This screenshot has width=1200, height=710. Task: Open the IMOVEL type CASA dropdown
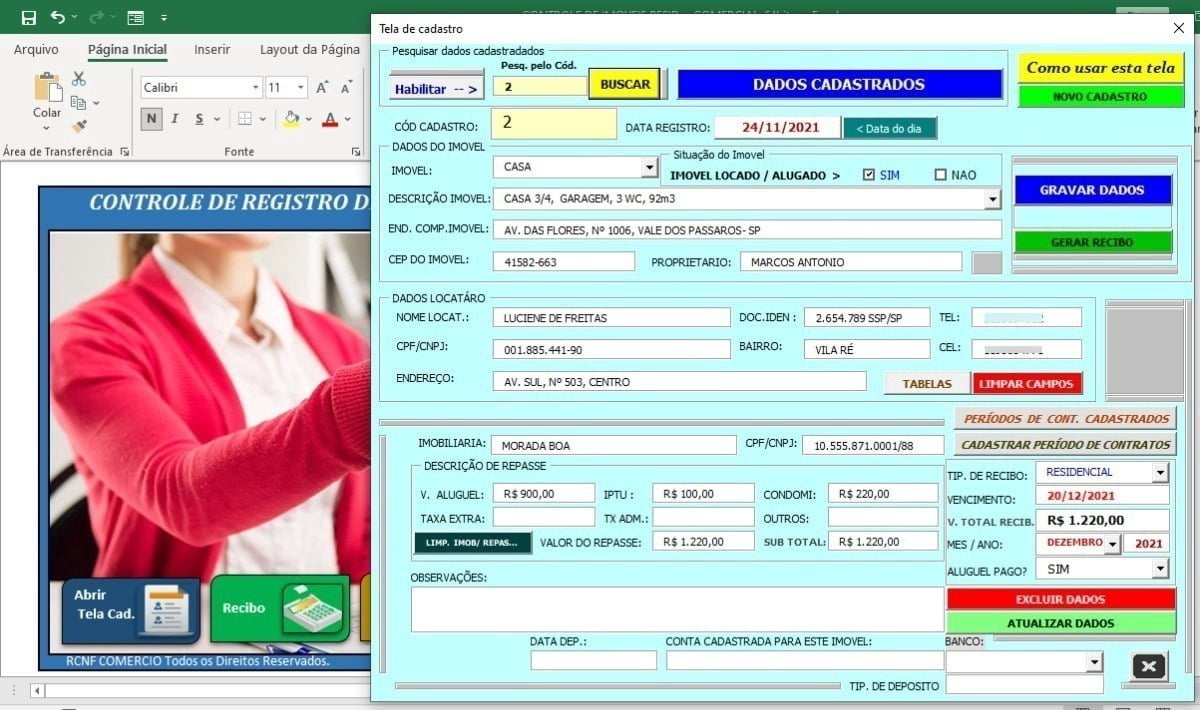(x=649, y=167)
